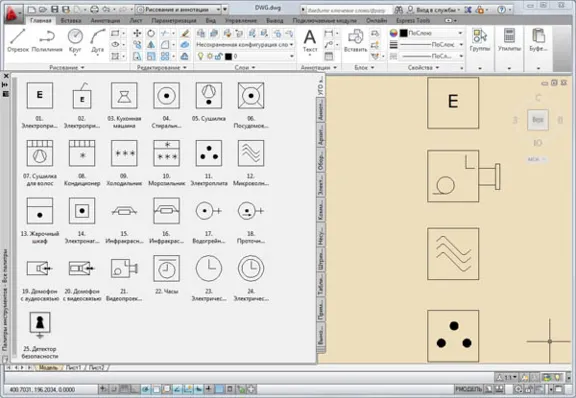Screen dimensions: 576x398
Task: Select palette block 09. Холодильник
Action: click(x=124, y=162)
